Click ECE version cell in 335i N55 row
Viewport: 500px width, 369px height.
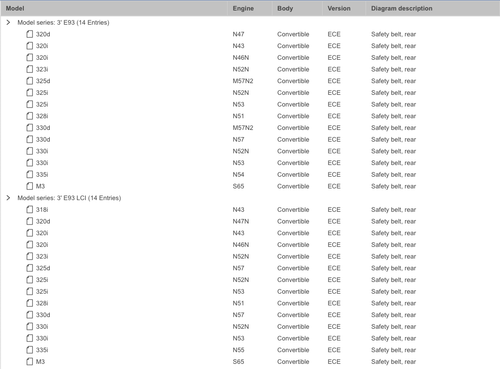(x=334, y=350)
